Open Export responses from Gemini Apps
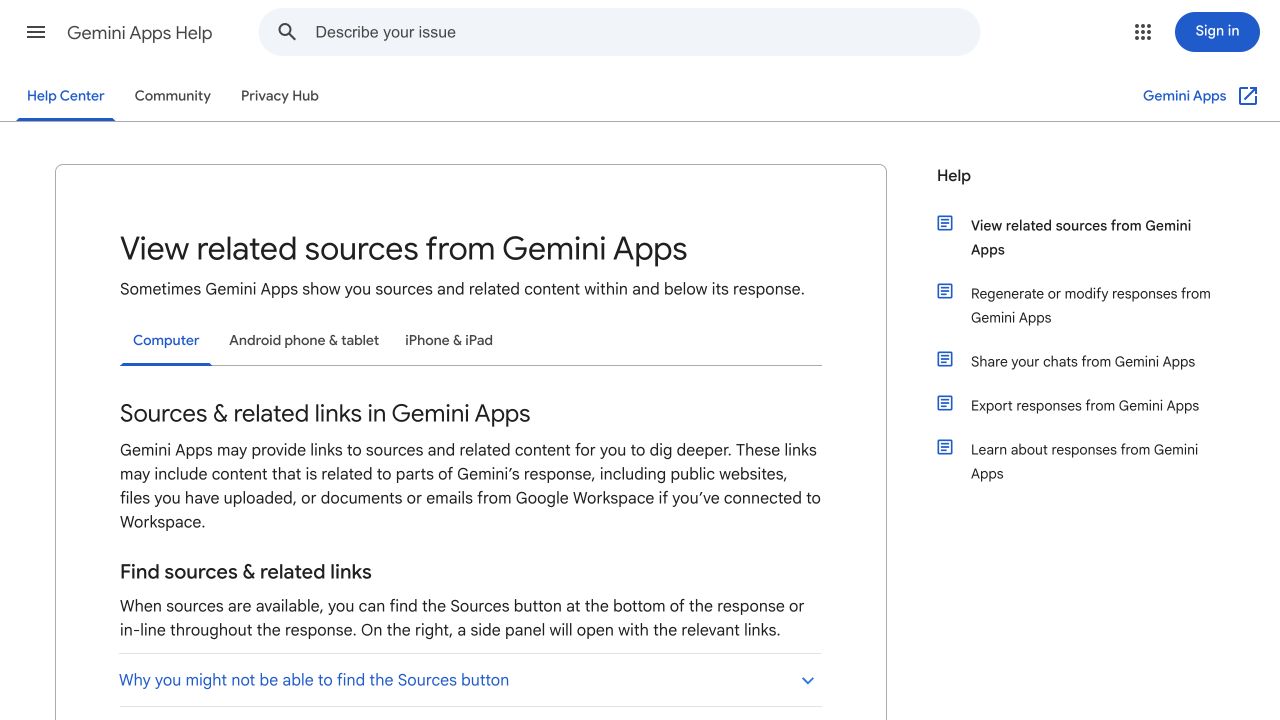This screenshot has width=1280, height=720. click(x=1085, y=405)
